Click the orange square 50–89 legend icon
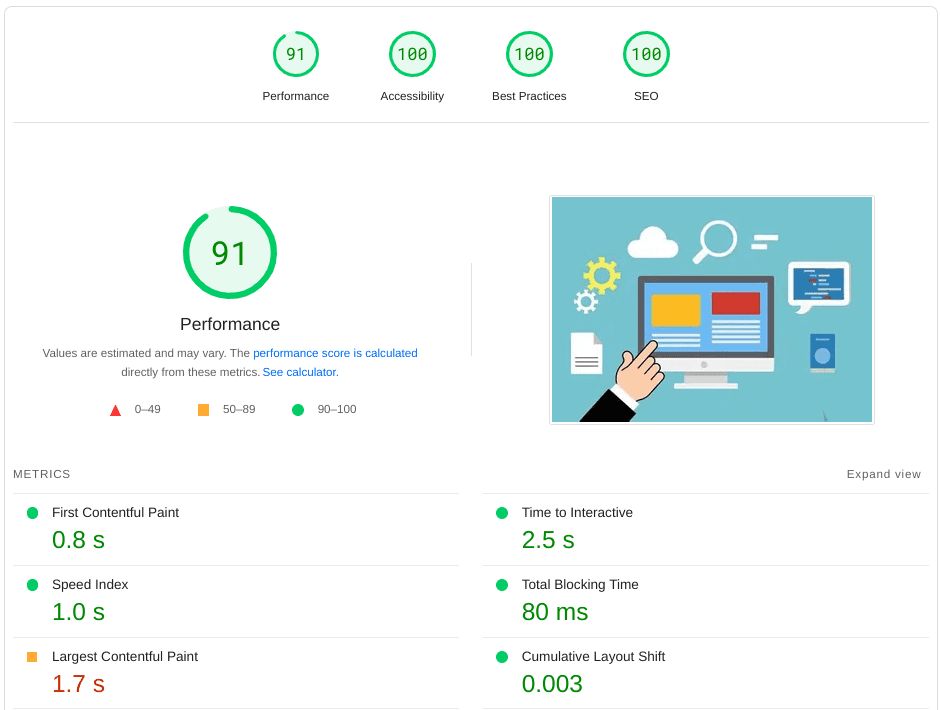The height and width of the screenshot is (710, 941). (203, 410)
